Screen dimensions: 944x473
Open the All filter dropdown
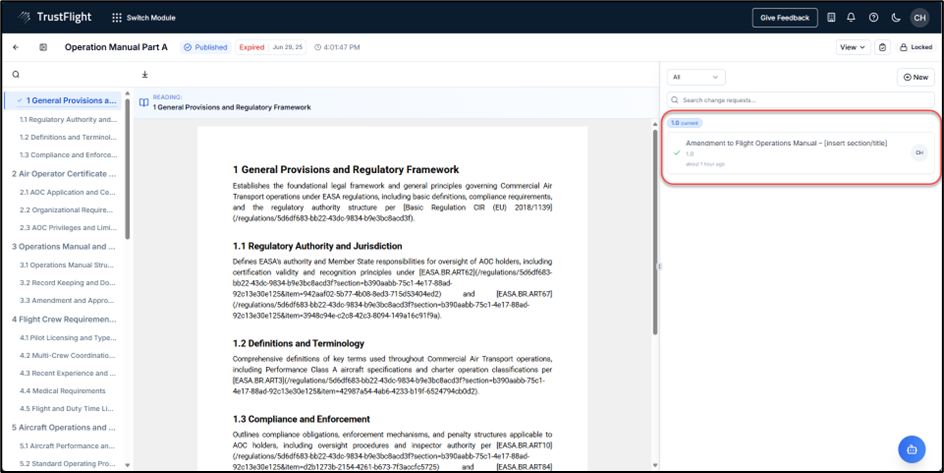[696, 77]
